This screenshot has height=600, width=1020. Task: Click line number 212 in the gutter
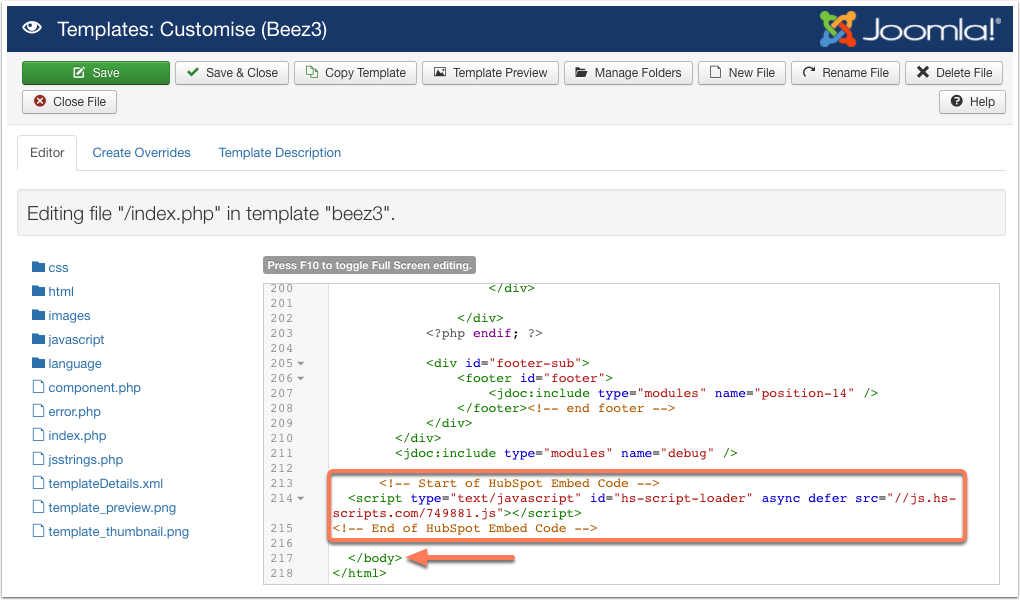pos(282,469)
